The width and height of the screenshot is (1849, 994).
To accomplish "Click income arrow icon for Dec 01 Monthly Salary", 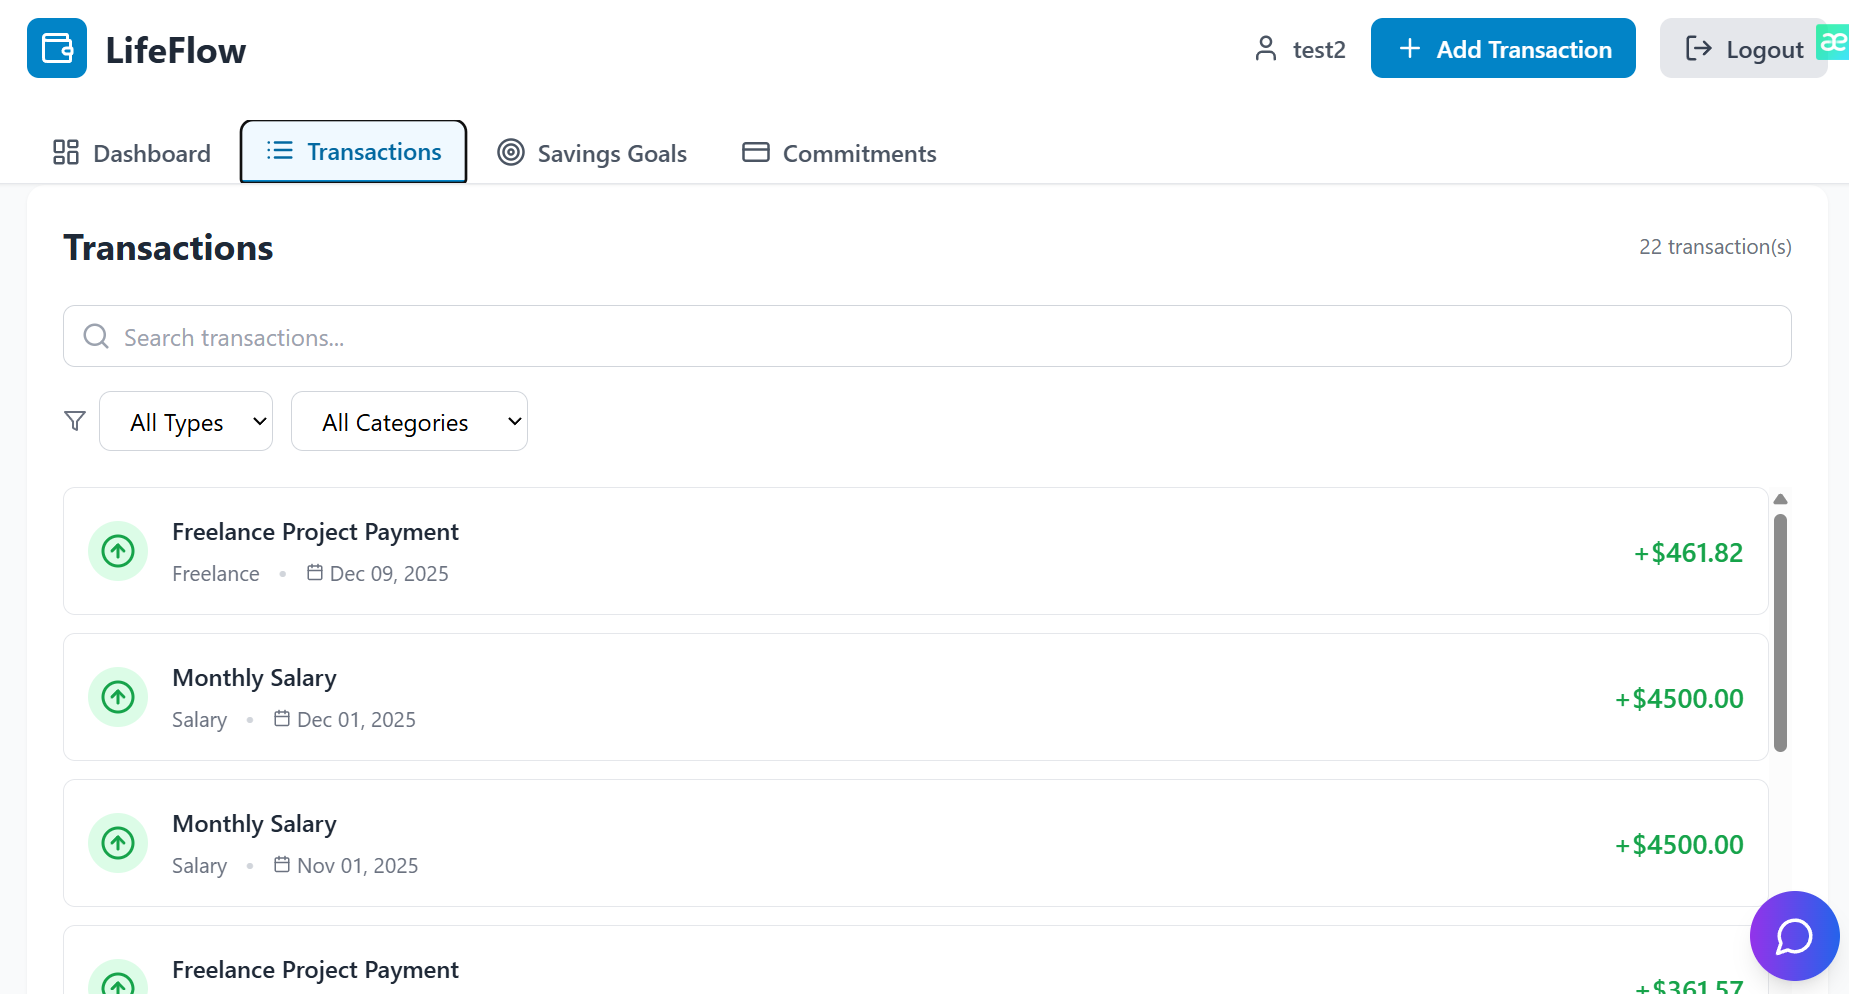I will click(118, 697).
